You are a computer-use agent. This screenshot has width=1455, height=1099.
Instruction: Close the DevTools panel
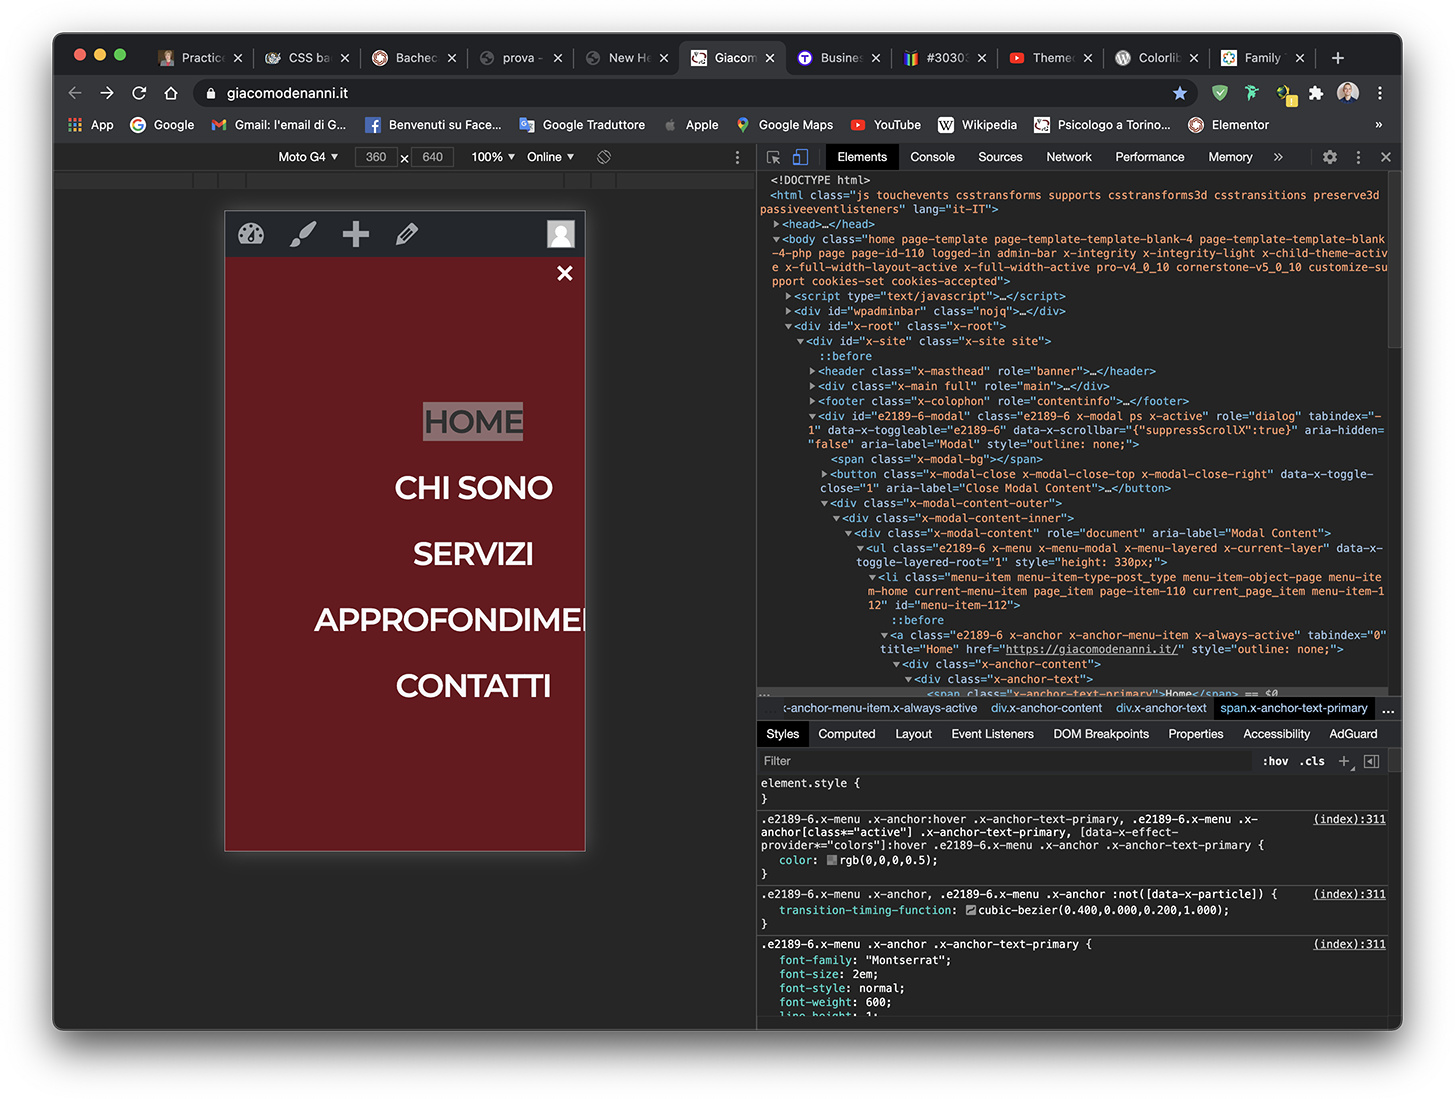pos(1386,157)
